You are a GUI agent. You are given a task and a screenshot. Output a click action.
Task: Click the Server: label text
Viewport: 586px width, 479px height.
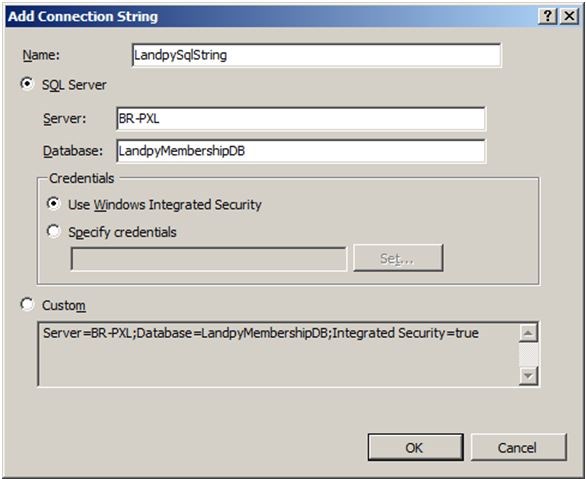tap(65, 119)
